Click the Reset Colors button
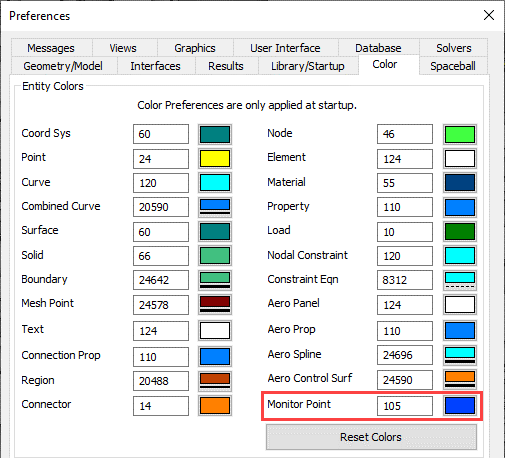 pyautogui.click(x=371, y=437)
